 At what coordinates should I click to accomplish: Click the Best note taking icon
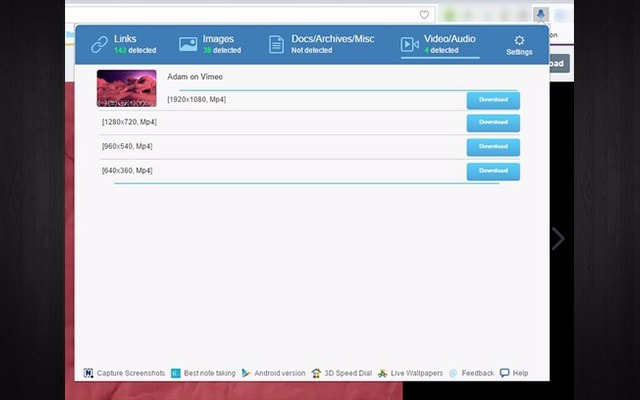(175, 373)
